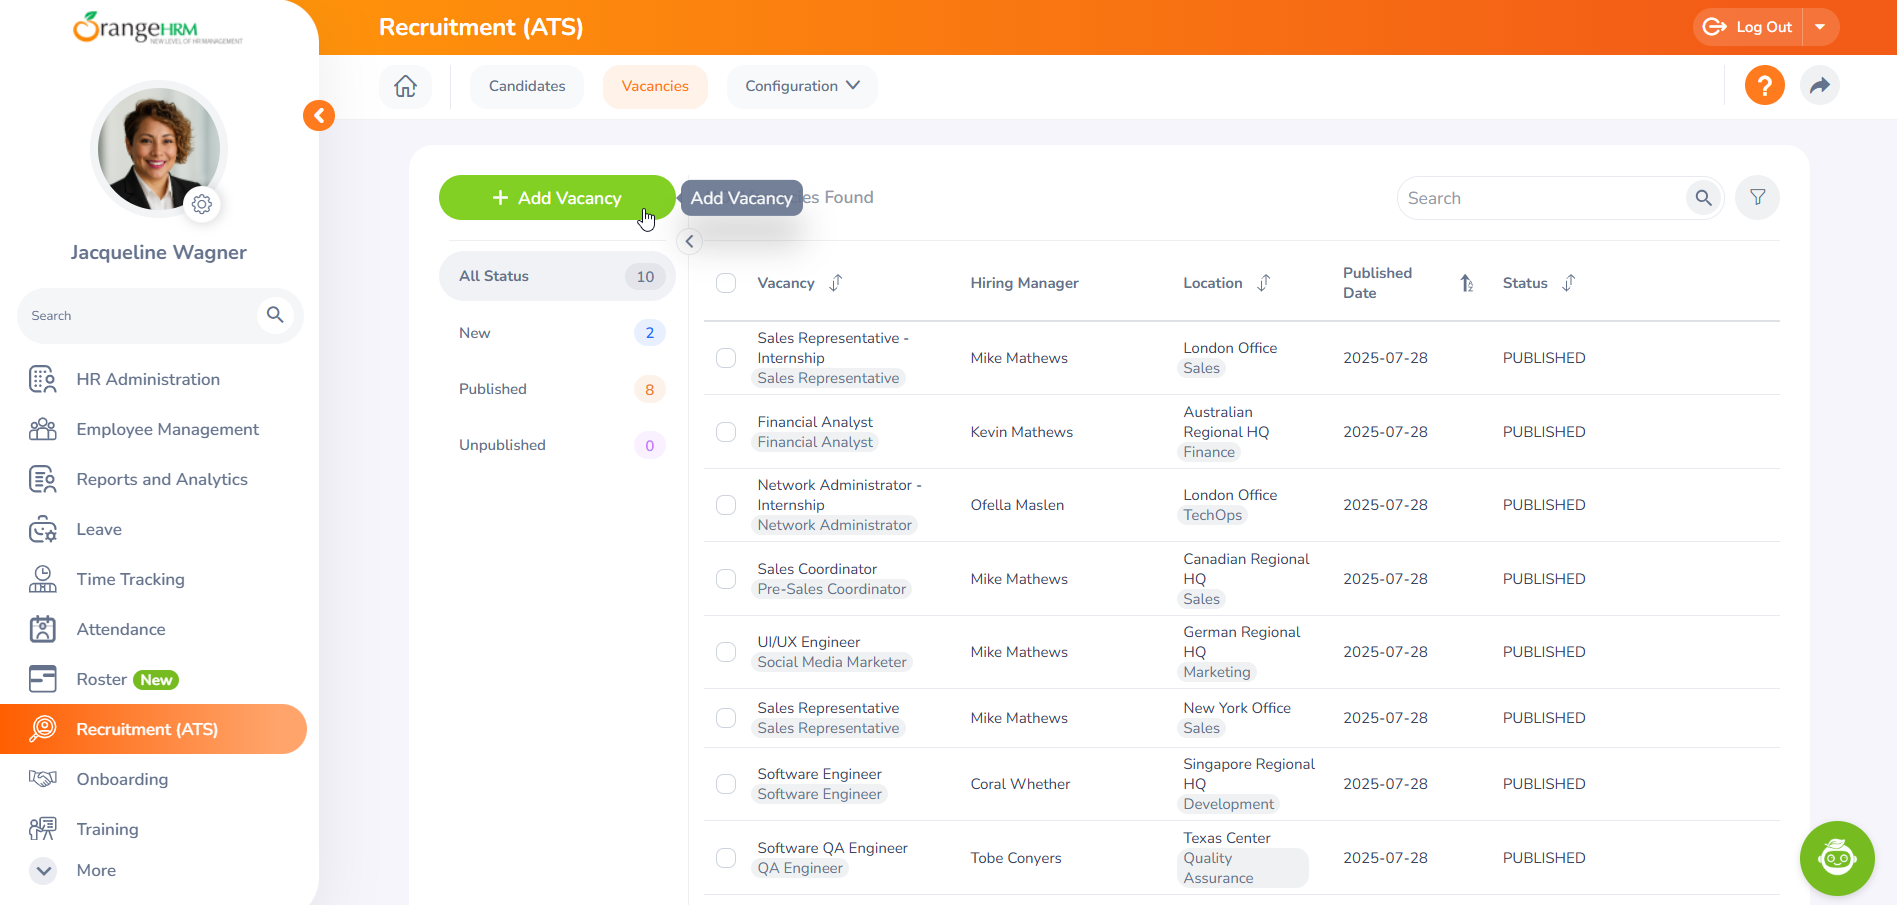Viewport: 1897px width, 905px height.
Task: Click the Add Vacancy button
Action: pos(556,198)
